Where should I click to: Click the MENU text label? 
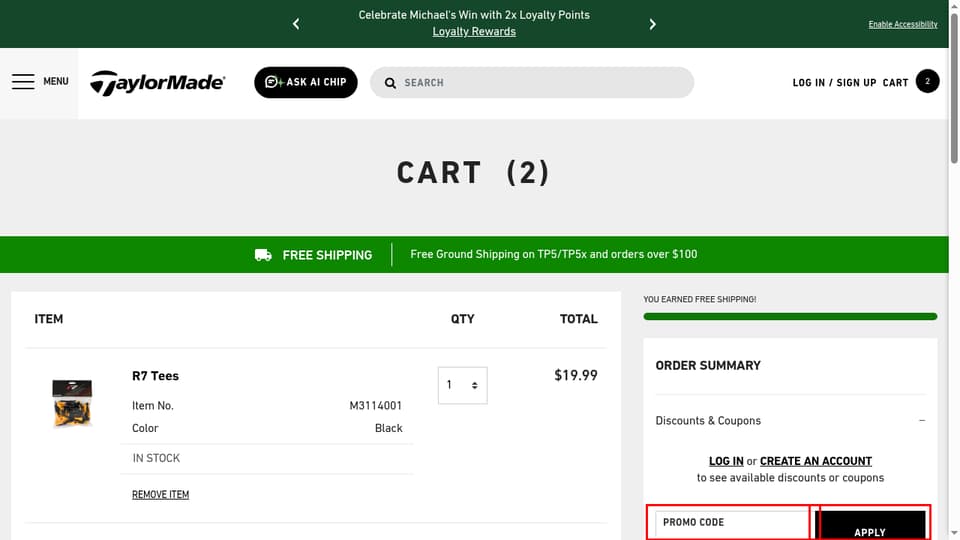pos(56,81)
